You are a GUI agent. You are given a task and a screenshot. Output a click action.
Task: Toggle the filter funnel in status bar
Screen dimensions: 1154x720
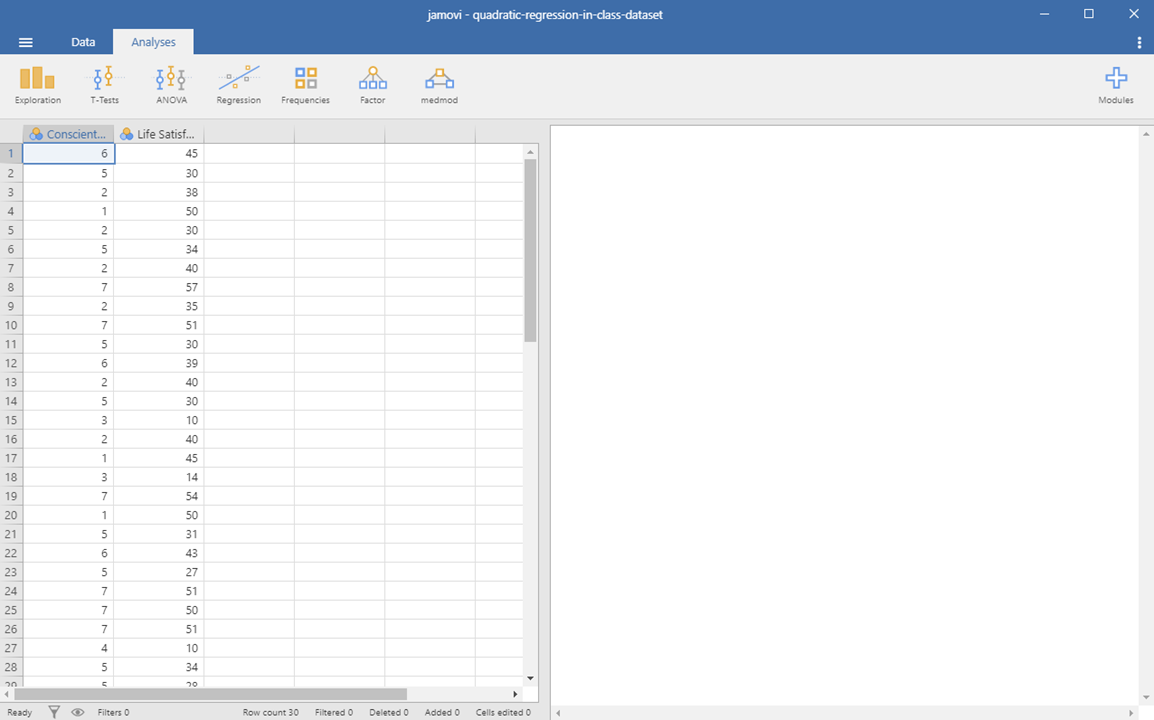pyautogui.click(x=55, y=712)
